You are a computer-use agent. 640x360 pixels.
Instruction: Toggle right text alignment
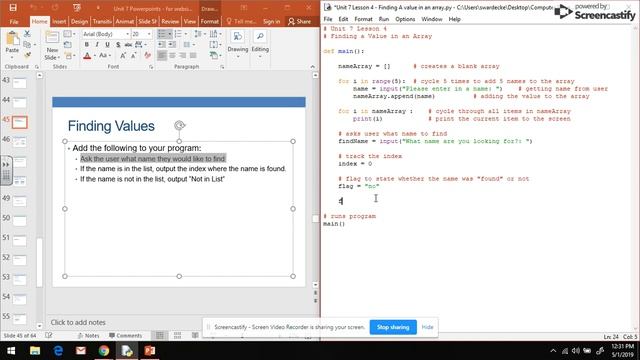(182, 56)
